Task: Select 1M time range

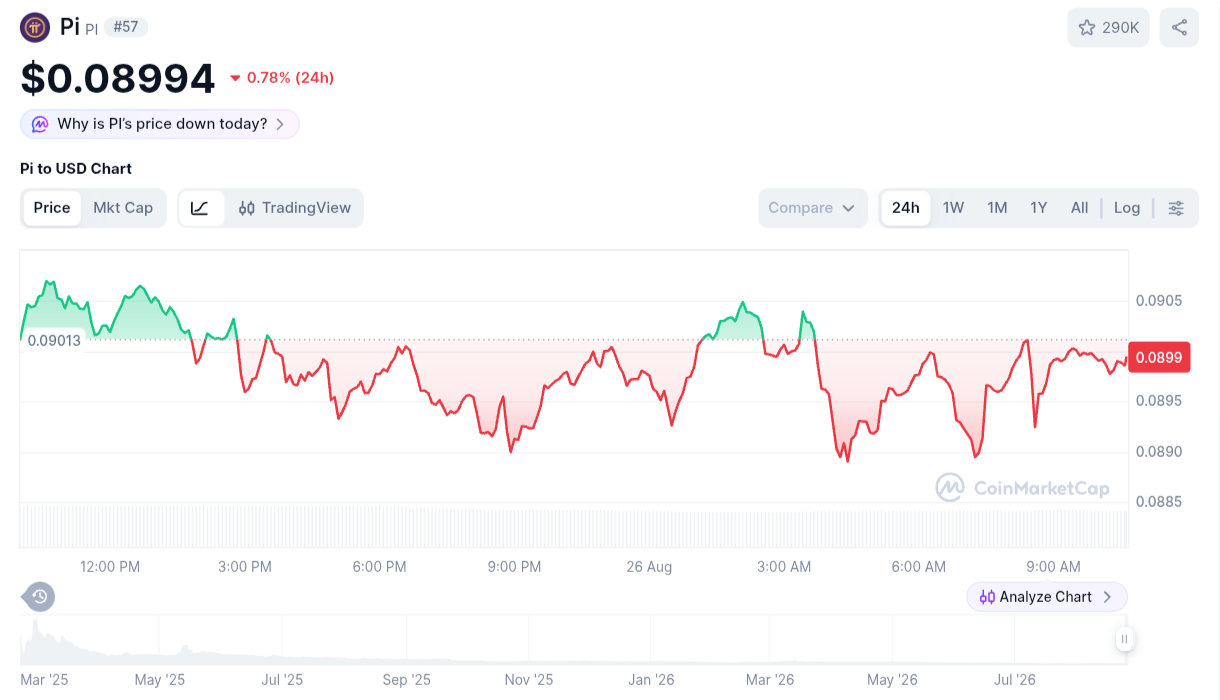Action: tap(997, 208)
